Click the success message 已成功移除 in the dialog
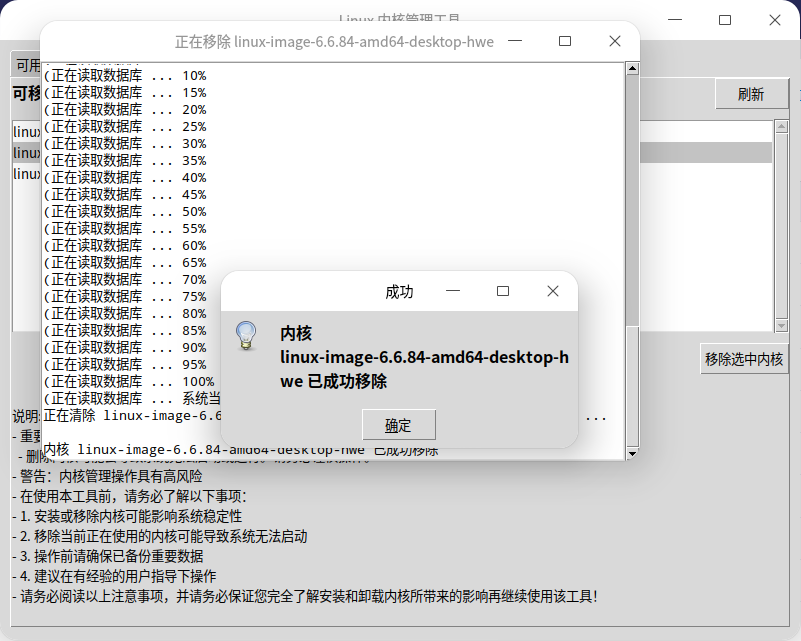801x641 pixels. click(x=347, y=382)
